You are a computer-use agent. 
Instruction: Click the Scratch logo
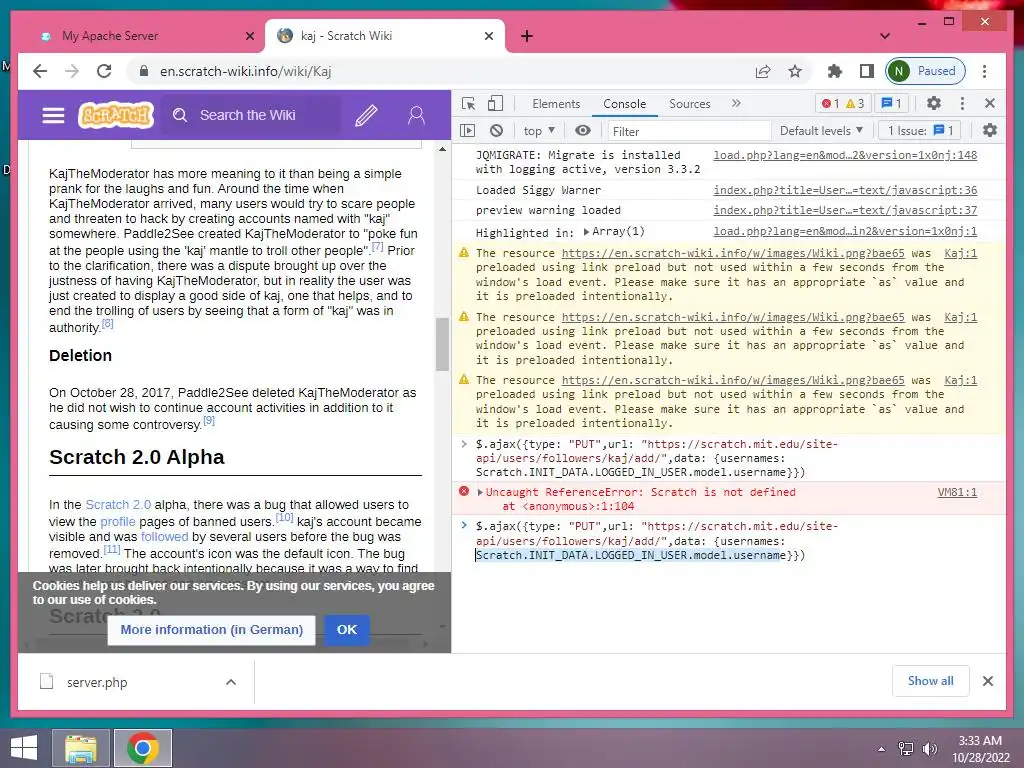116,116
